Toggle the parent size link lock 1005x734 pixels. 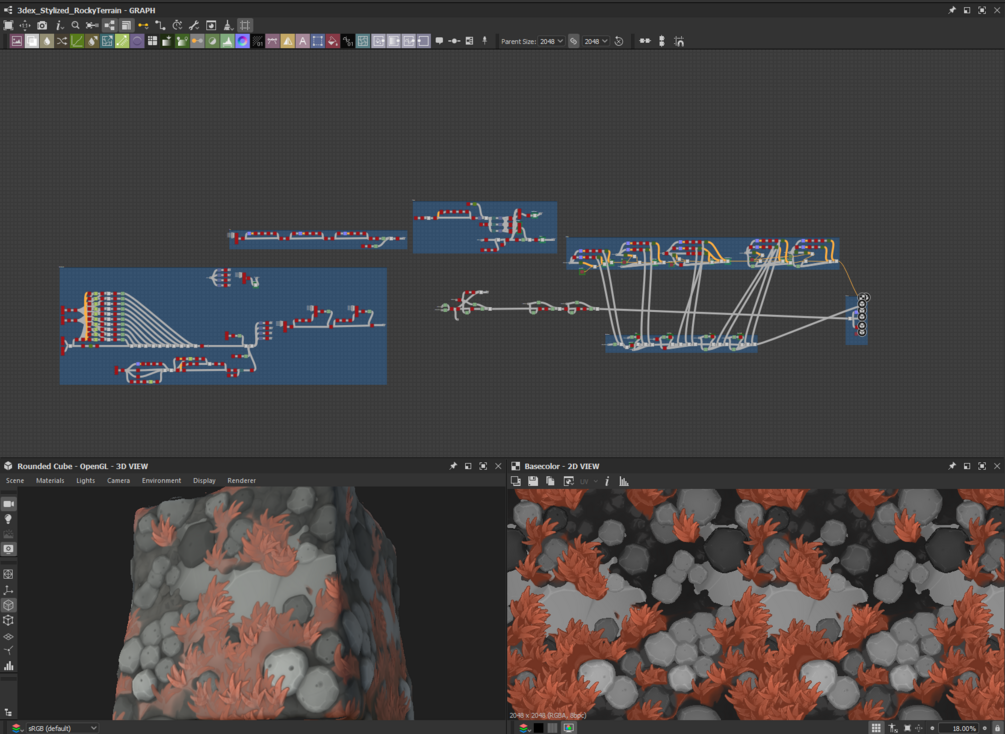pyautogui.click(x=574, y=41)
